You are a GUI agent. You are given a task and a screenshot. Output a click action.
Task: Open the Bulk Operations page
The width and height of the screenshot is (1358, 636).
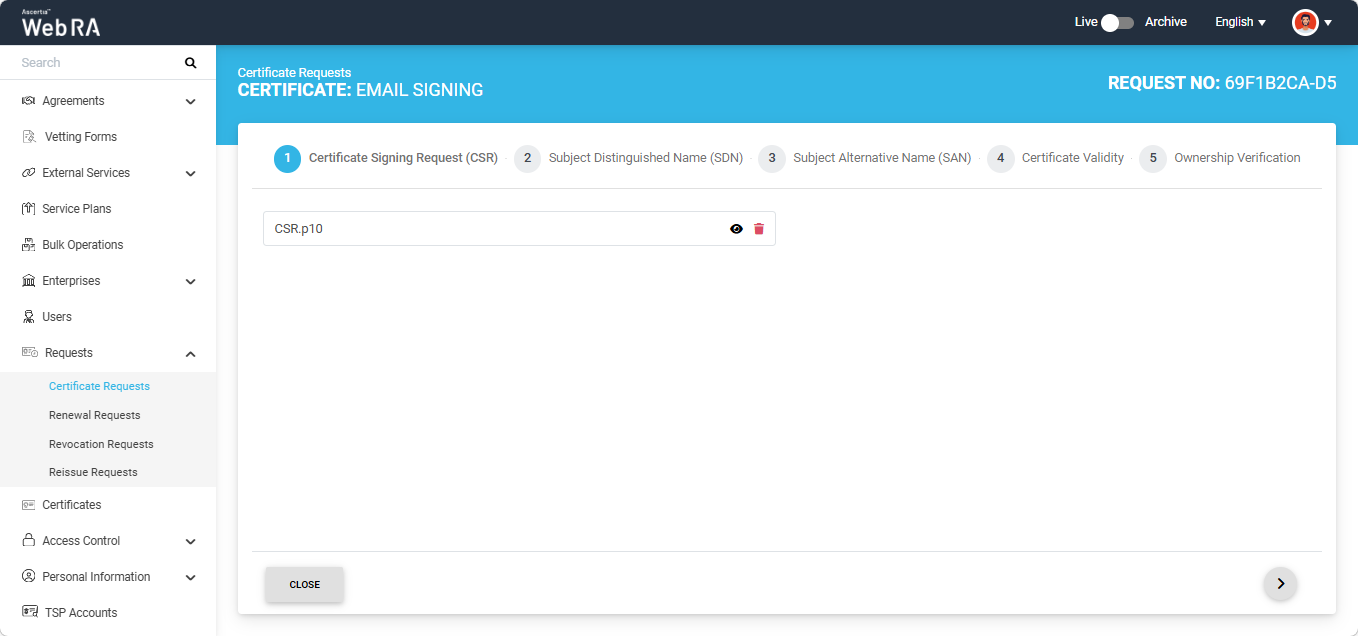[x=83, y=245]
